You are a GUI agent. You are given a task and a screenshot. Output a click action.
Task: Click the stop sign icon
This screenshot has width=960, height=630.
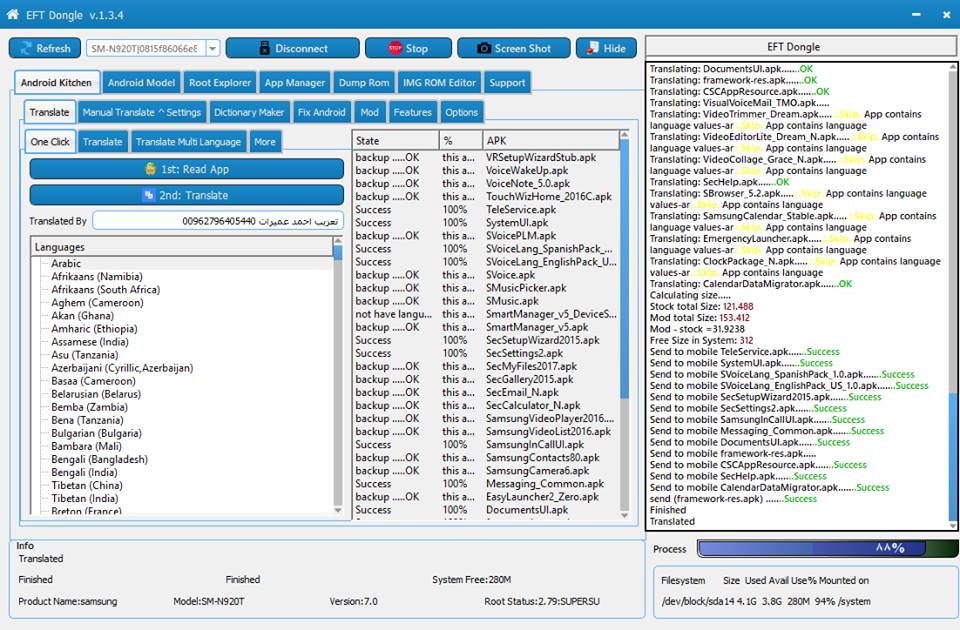(x=395, y=48)
